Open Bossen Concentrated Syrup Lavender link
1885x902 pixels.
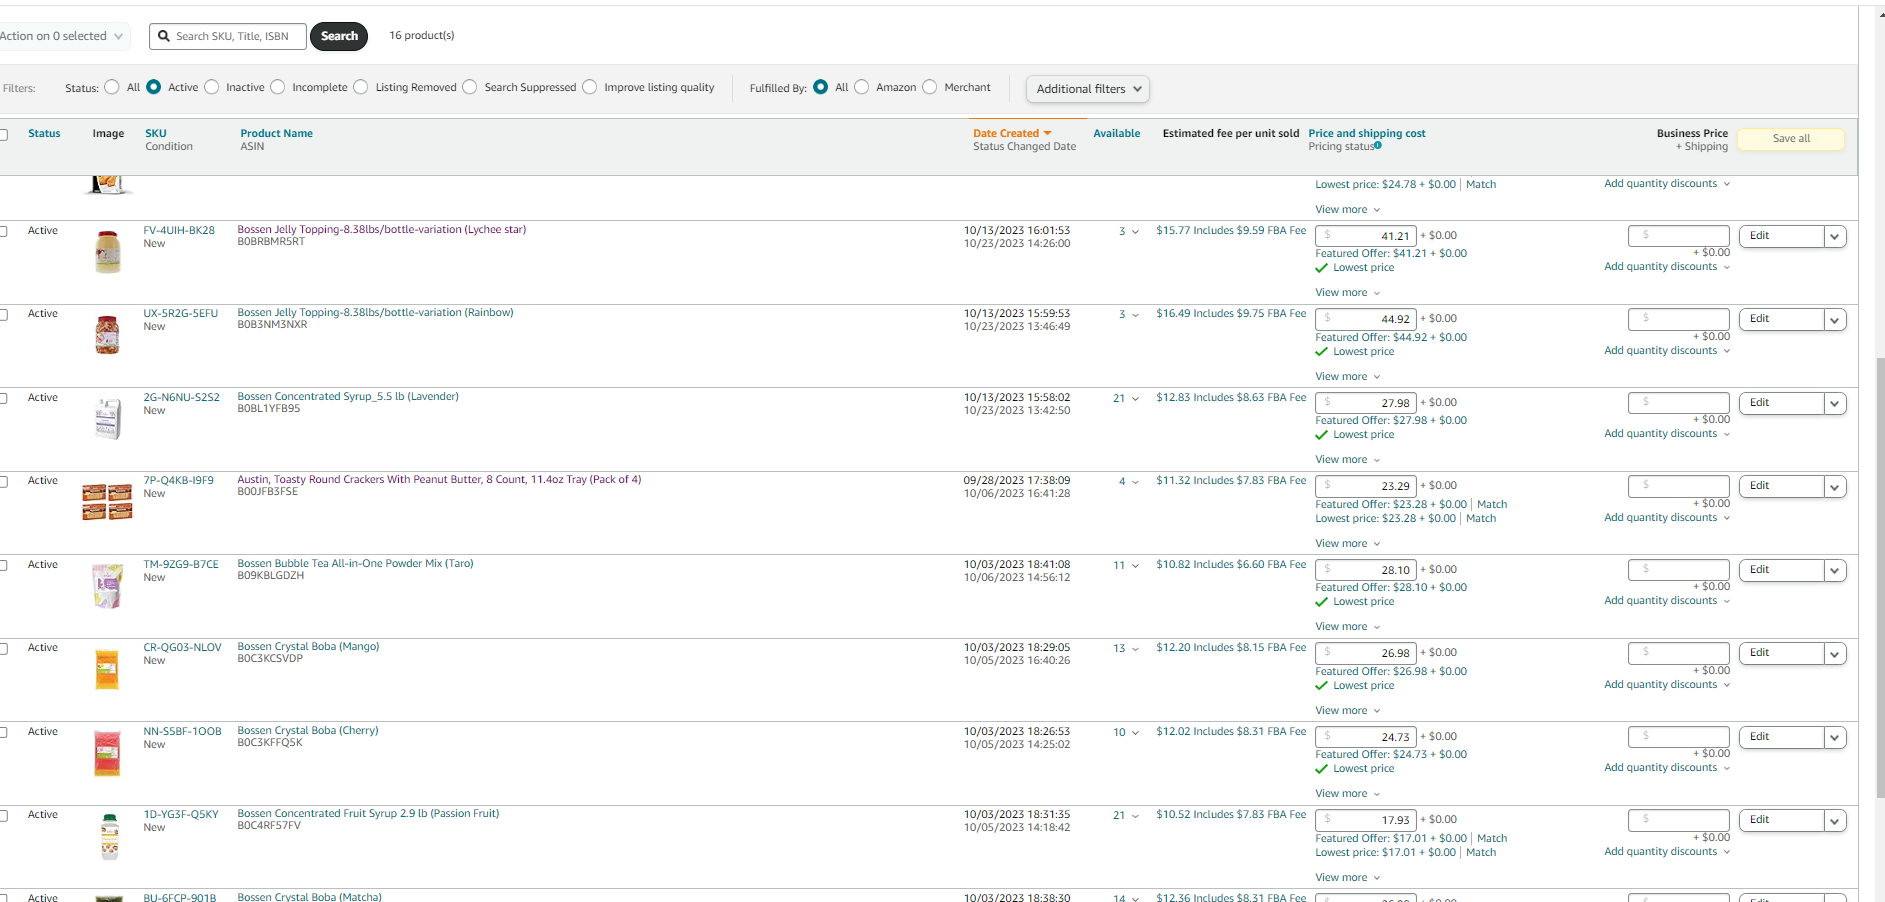[348, 397]
